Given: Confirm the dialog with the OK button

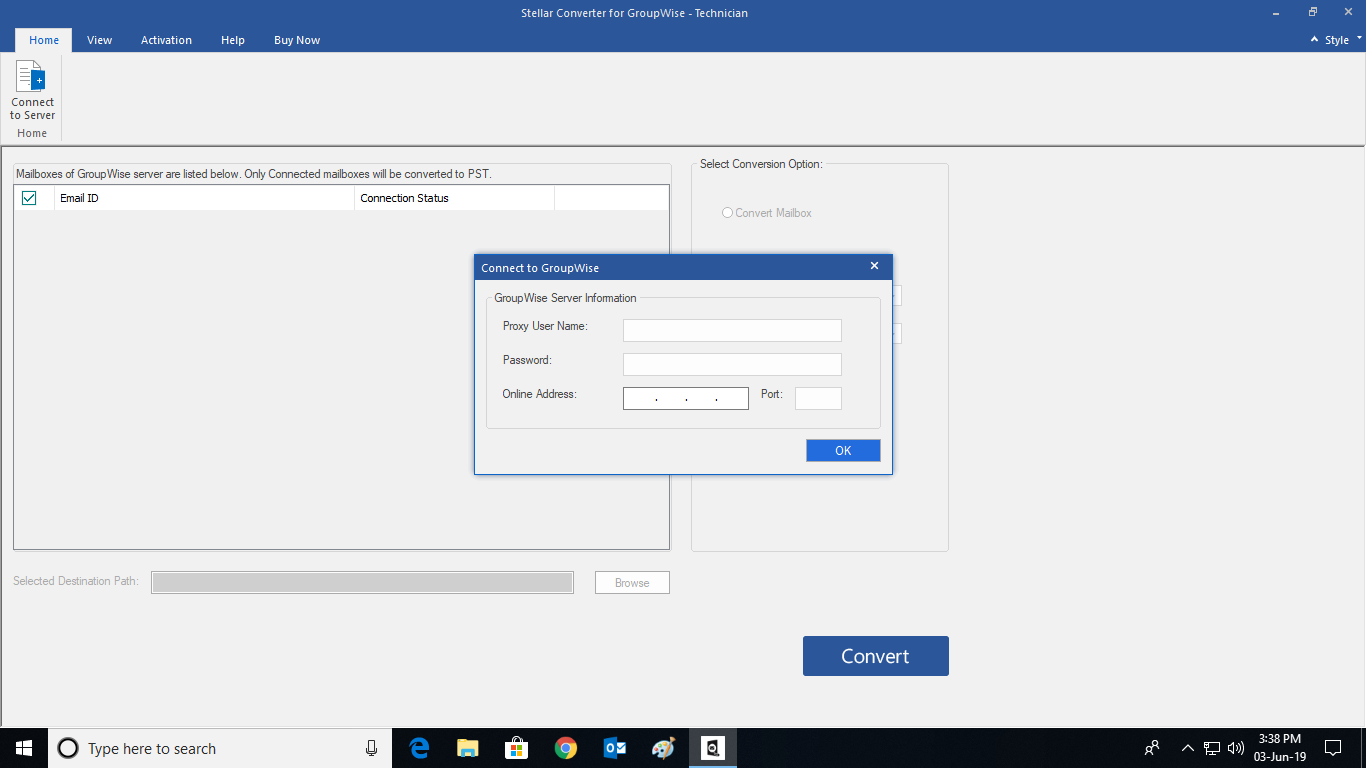Looking at the screenshot, I should click(843, 450).
